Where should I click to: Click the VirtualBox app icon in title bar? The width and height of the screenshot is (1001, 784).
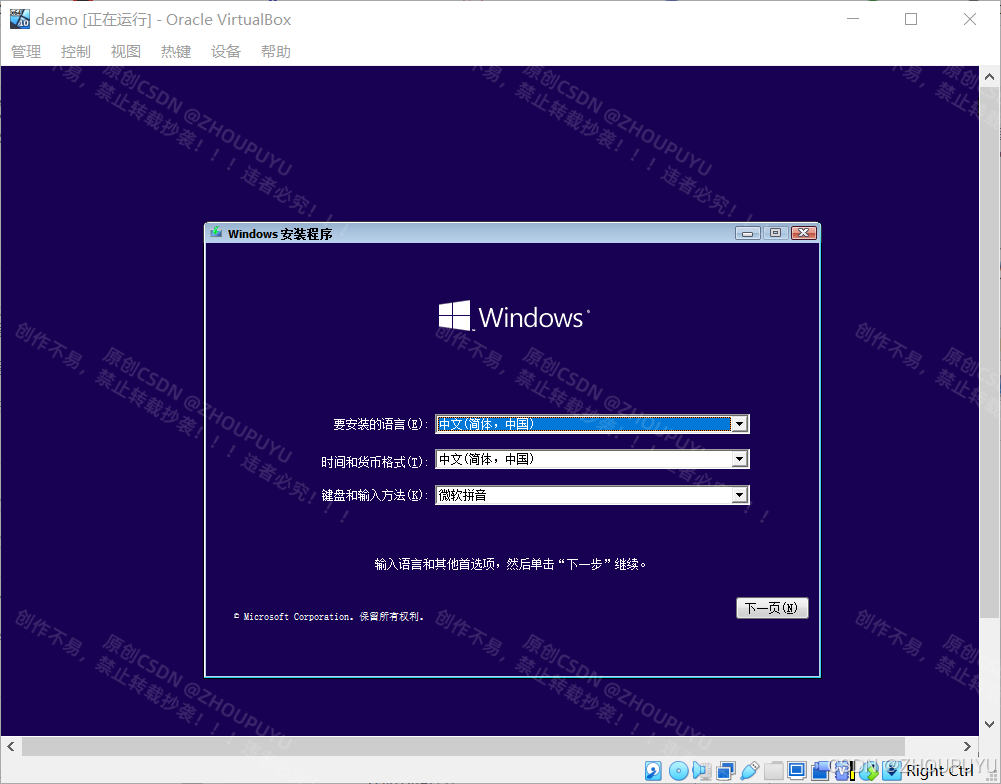click(x=20, y=19)
